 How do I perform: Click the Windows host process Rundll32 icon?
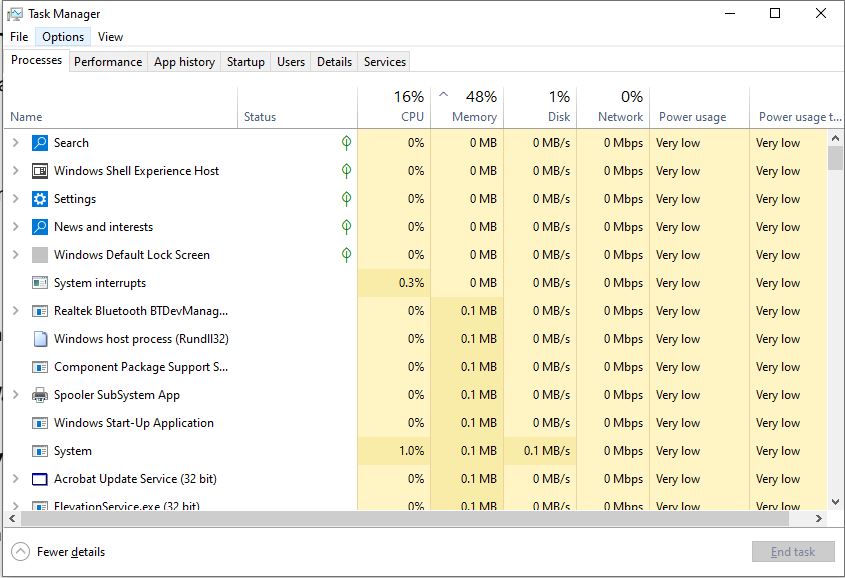(40, 339)
